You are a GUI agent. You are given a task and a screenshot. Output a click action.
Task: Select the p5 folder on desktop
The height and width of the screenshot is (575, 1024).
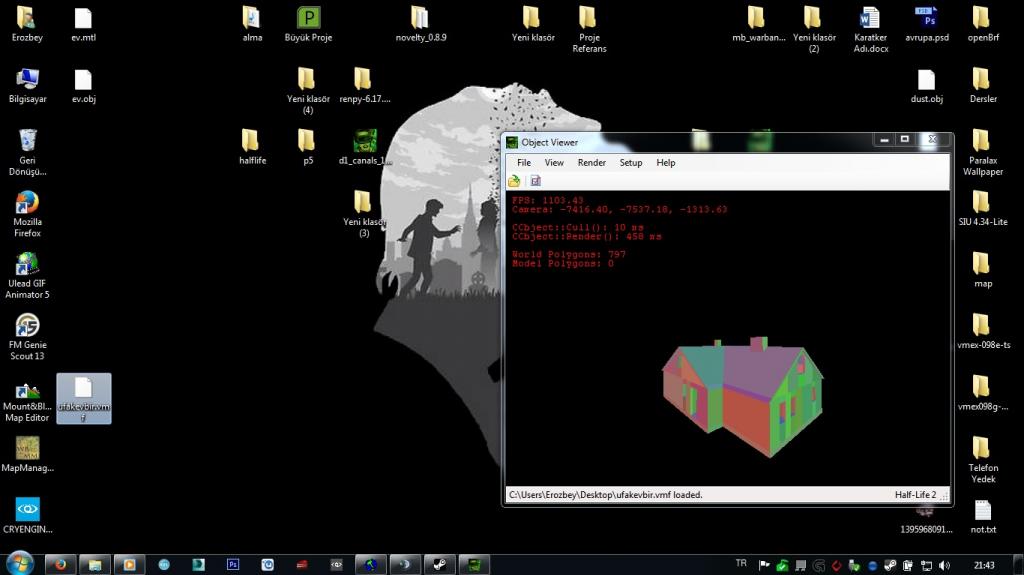tap(308, 147)
